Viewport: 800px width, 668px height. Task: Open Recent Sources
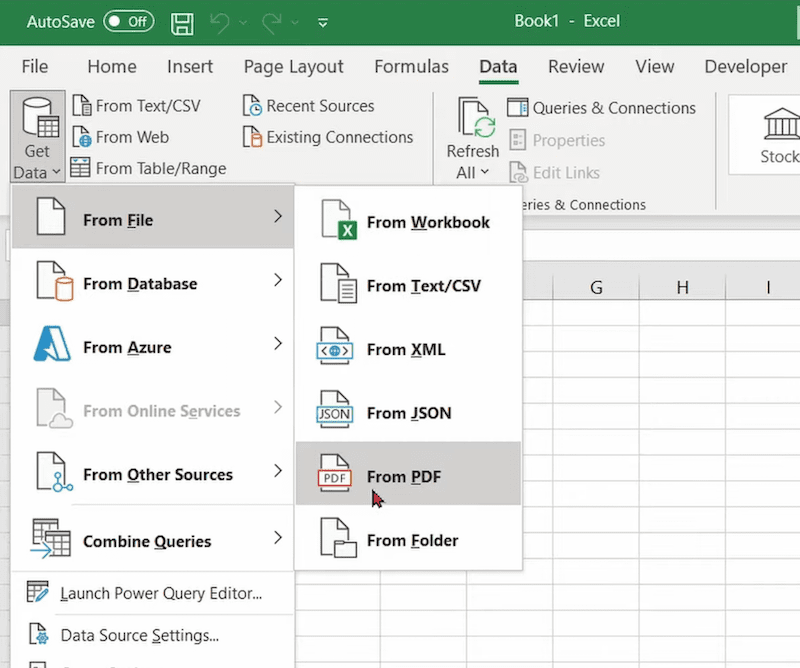308,106
